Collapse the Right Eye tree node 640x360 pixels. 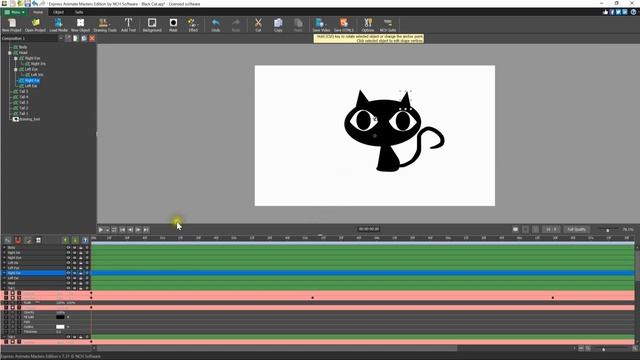click(16, 58)
